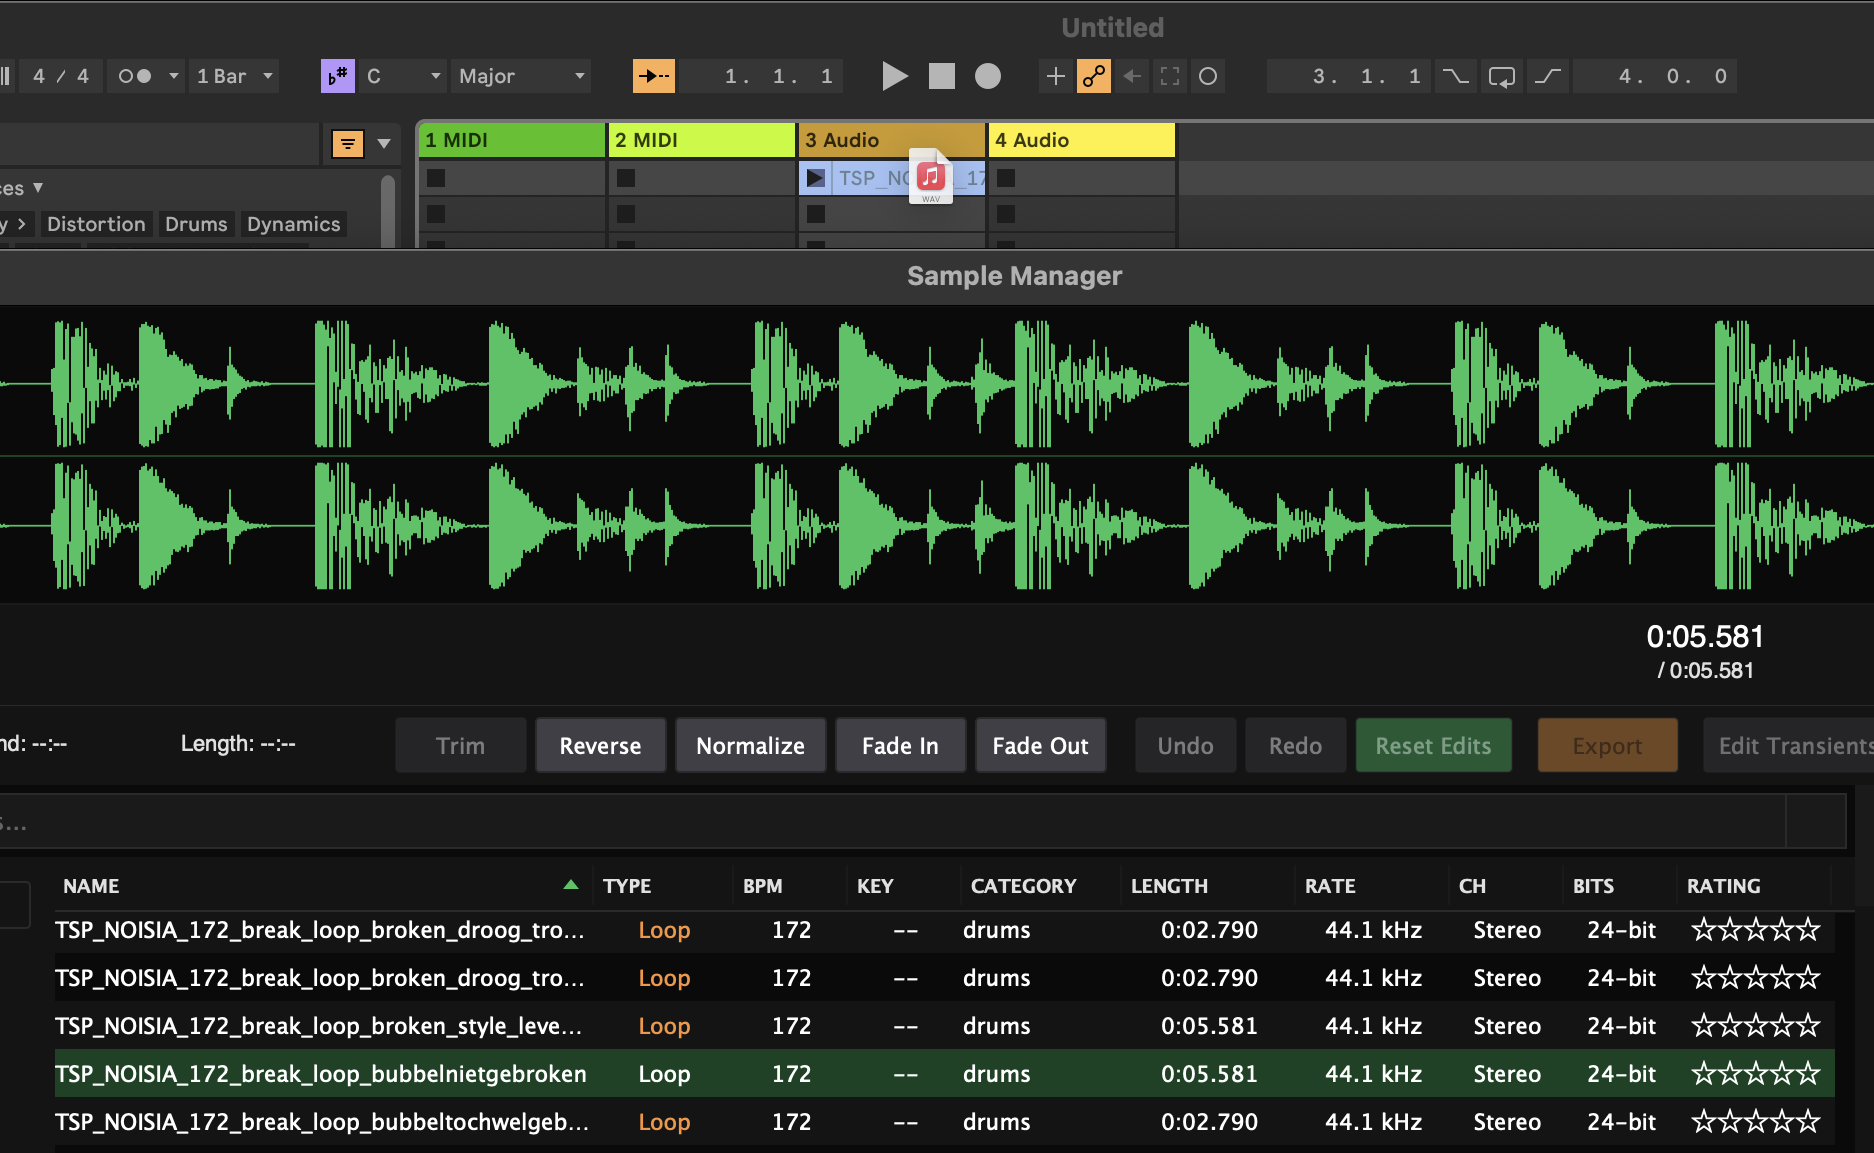Launch the TSP clip in track 3
This screenshot has height=1153, width=1874.
[x=816, y=178]
